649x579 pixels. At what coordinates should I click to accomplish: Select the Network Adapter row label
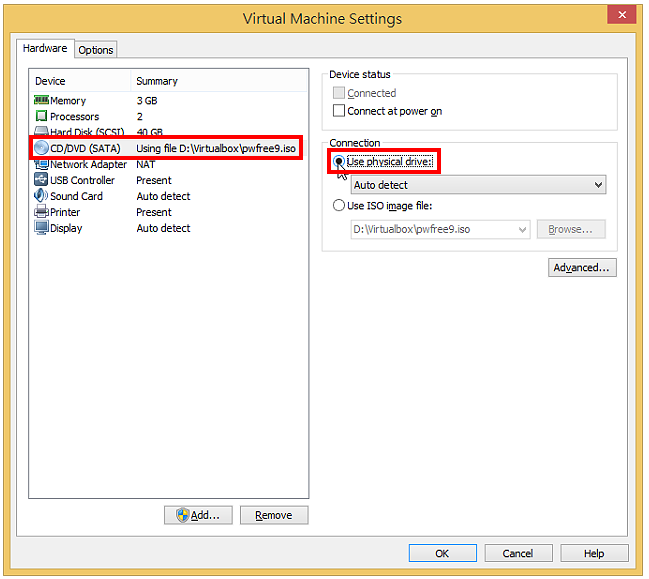coord(89,165)
